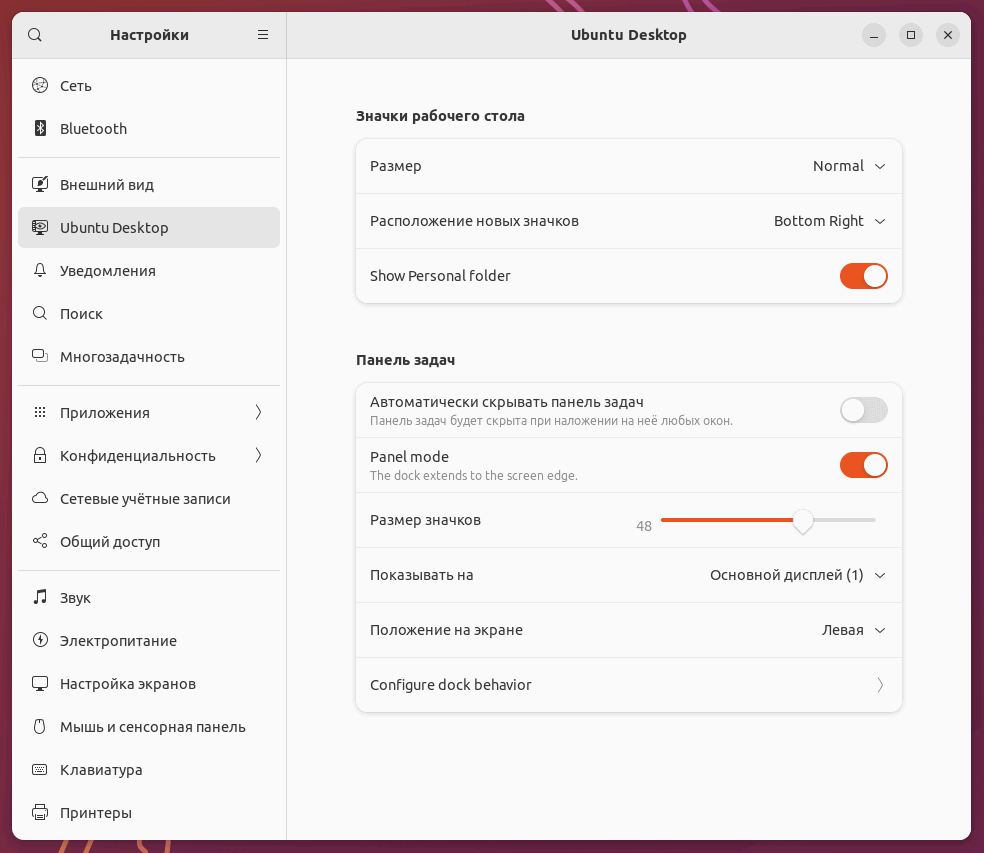The image size is (984, 853).
Task: Turn off Panel mode switch
Action: coord(863,465)
